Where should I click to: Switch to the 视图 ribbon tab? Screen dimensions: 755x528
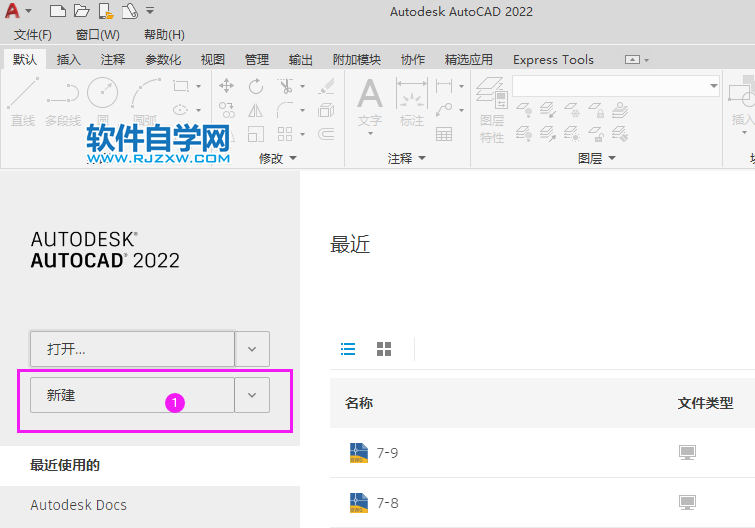pos(213,60)
